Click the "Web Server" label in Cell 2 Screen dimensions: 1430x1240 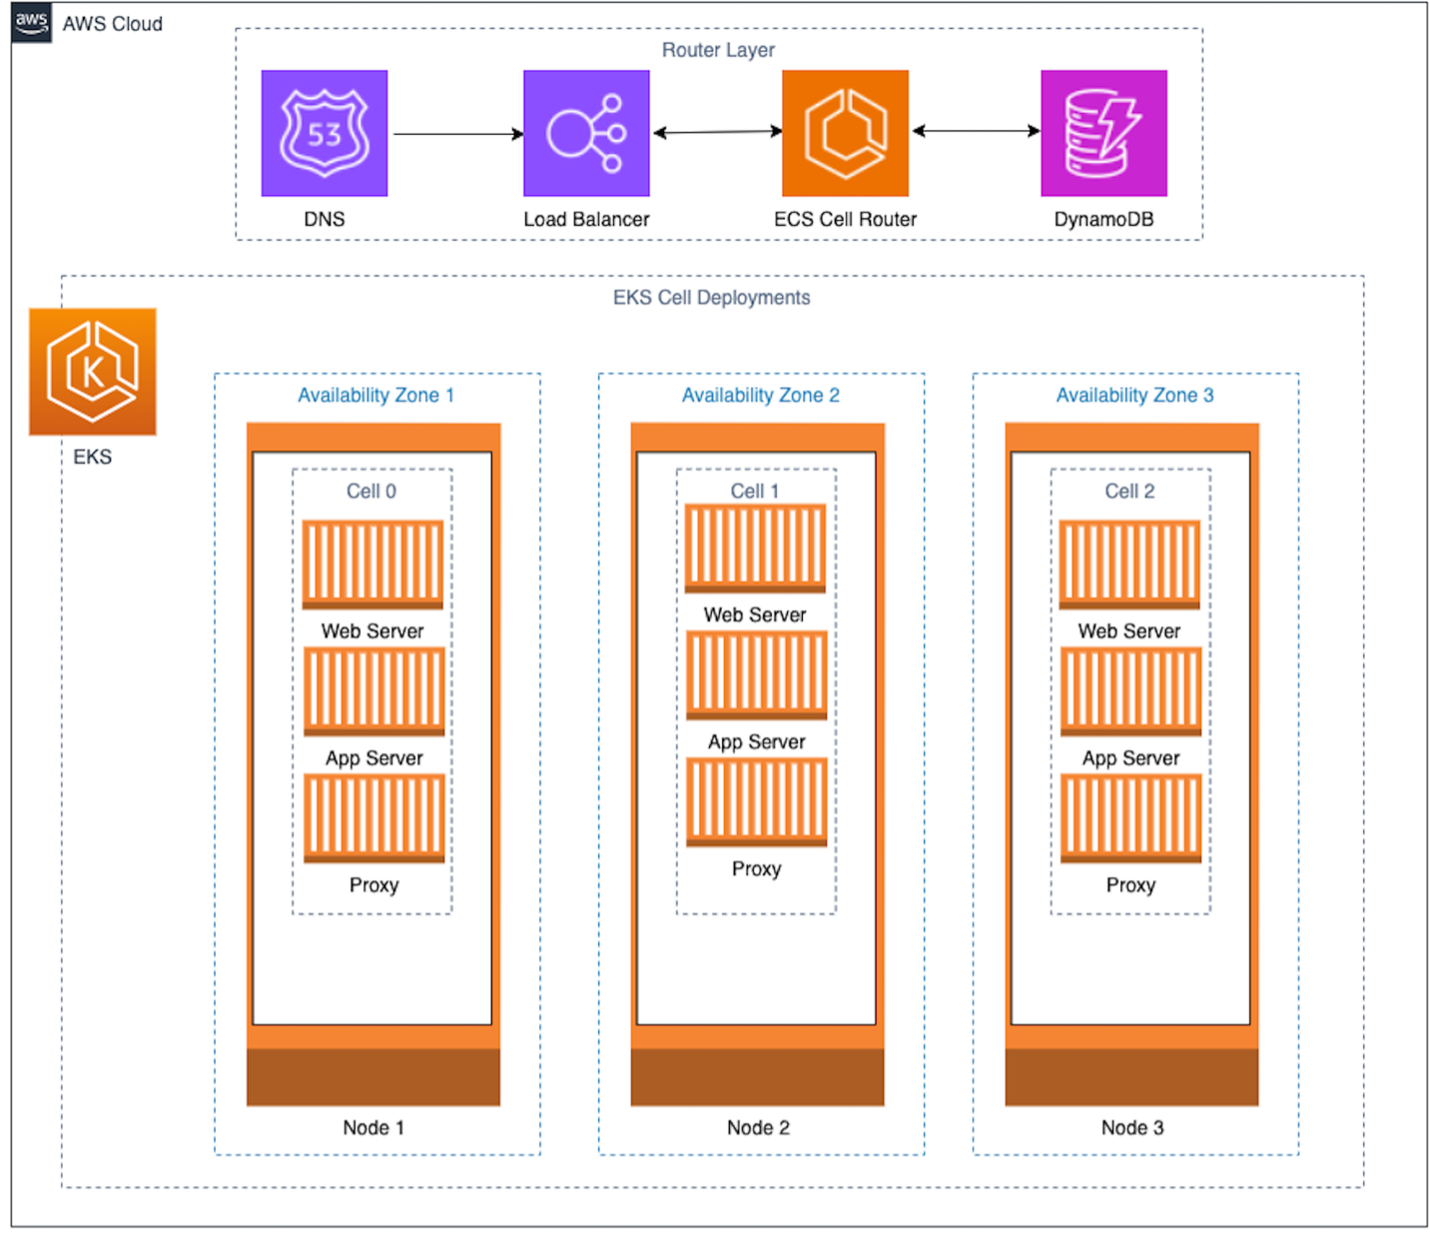[1129, 631]
